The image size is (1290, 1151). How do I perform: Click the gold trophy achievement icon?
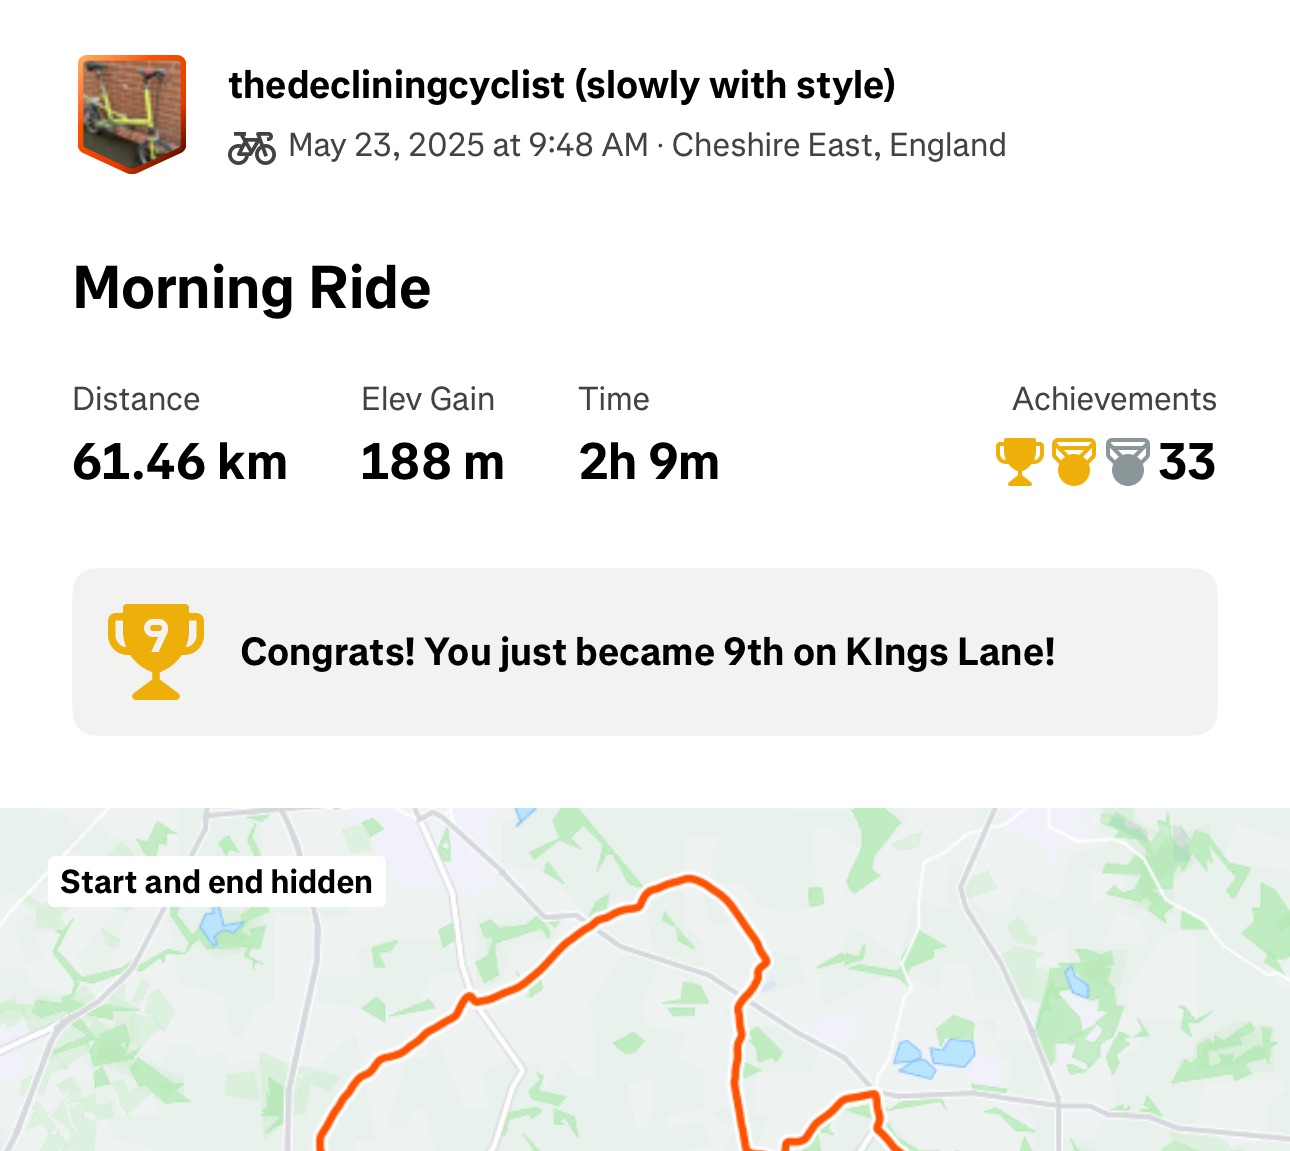[x=1020, y=462]
